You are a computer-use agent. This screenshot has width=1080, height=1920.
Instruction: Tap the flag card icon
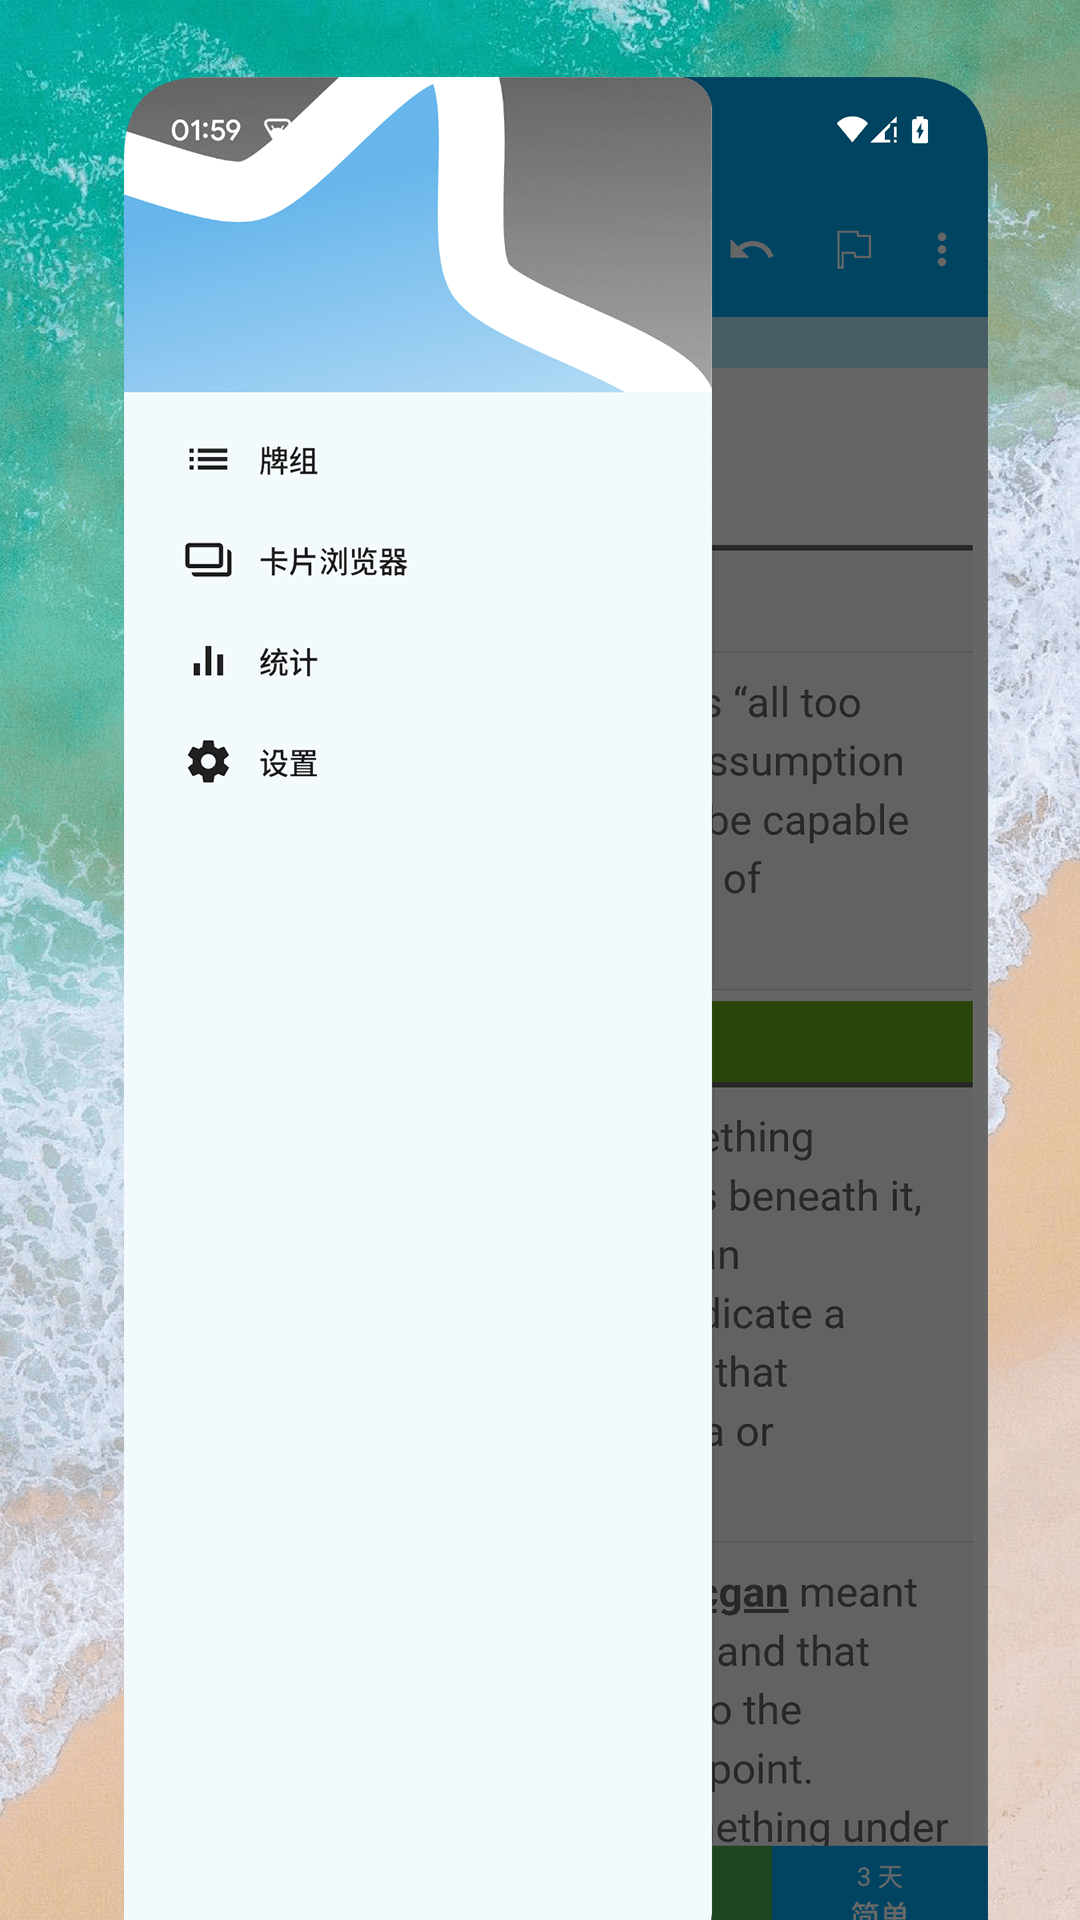[854, 249]
